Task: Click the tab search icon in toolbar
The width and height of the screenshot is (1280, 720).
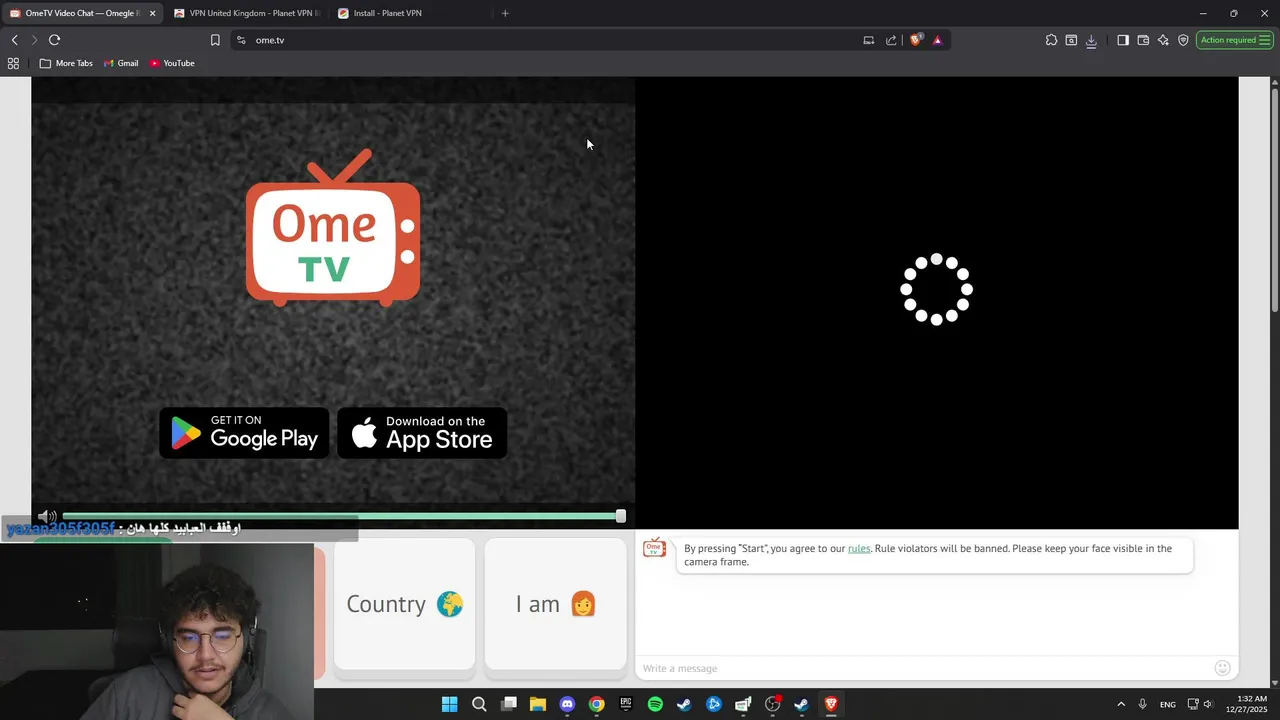Action: coord(1071,40)
